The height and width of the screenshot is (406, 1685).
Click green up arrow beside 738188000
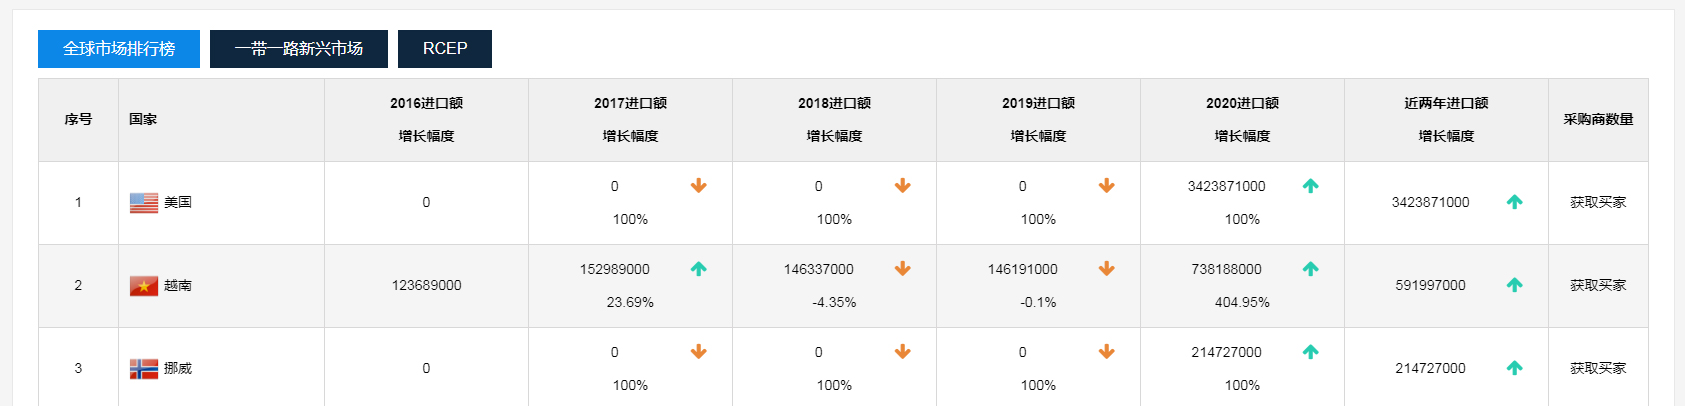pos(1311,269)
